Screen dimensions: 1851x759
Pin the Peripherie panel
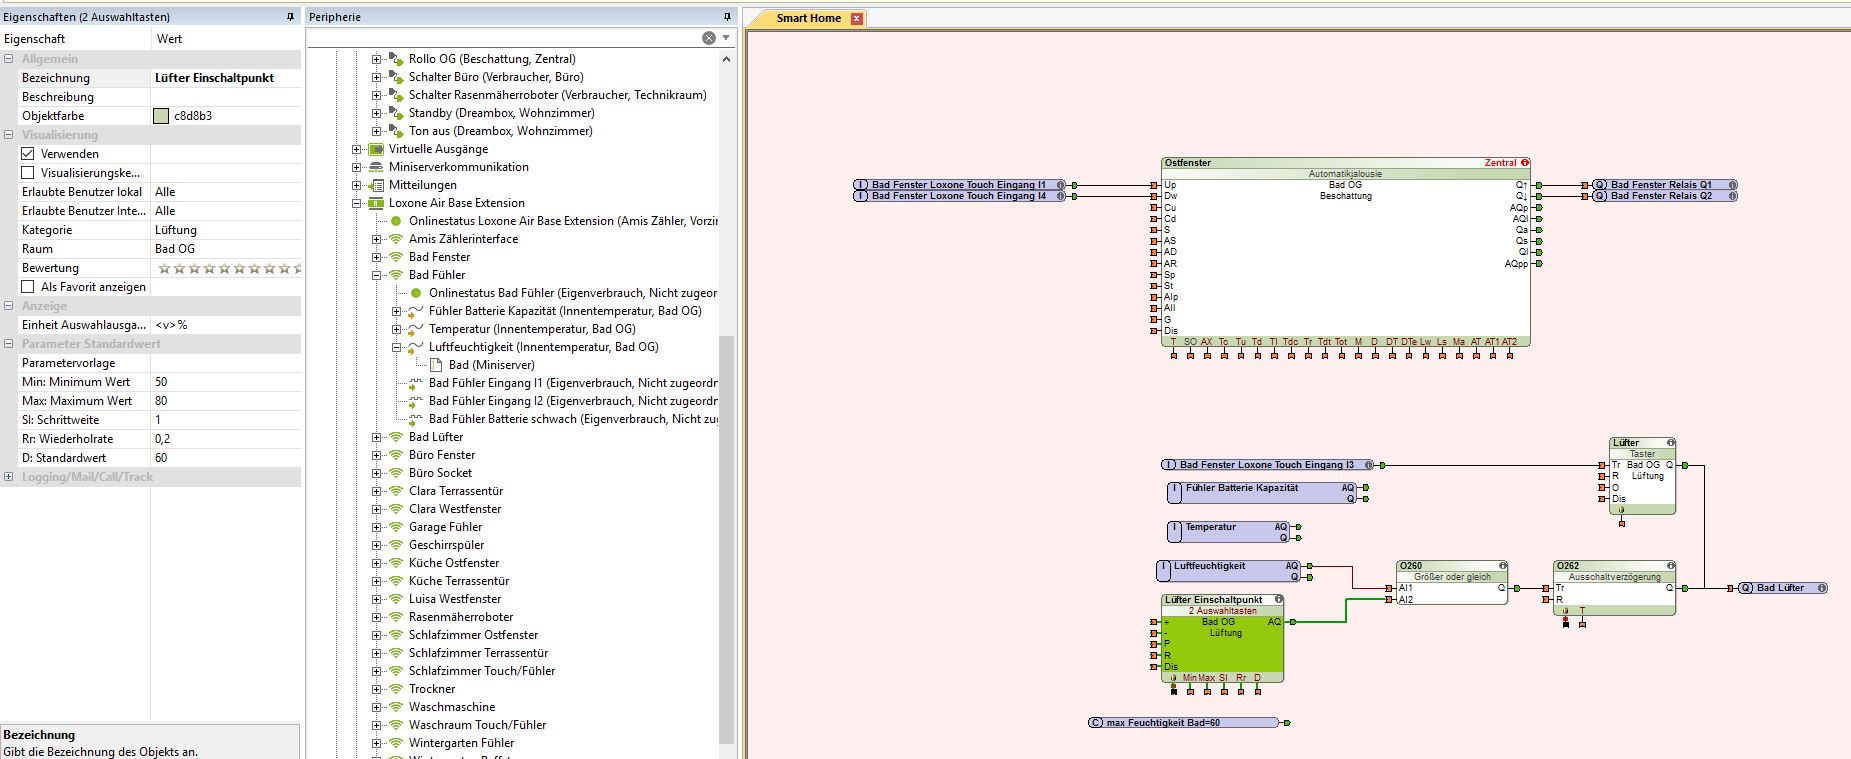pyautogui.click(x=727, y=17)
